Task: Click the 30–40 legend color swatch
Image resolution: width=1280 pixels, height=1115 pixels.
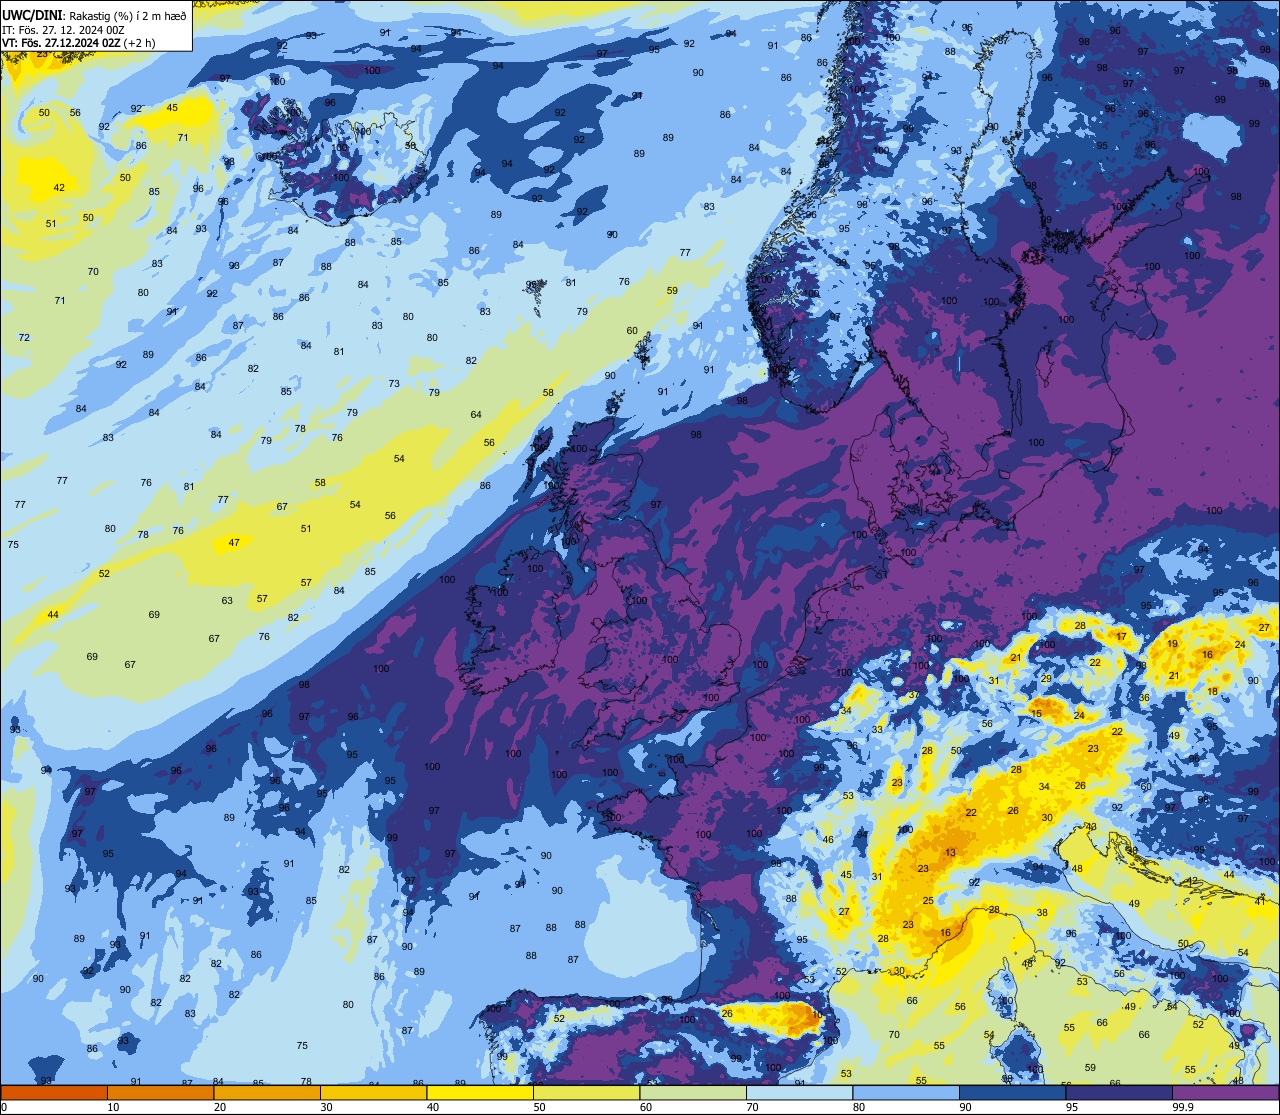Action: (x=373, y=1093)
